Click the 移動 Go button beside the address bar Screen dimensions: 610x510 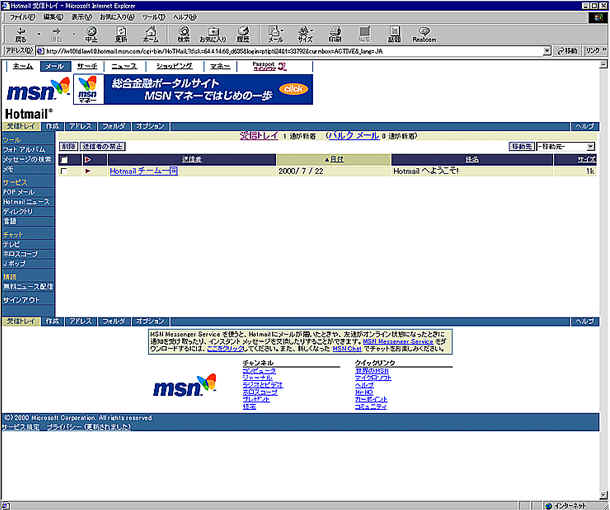pos(568,51)
